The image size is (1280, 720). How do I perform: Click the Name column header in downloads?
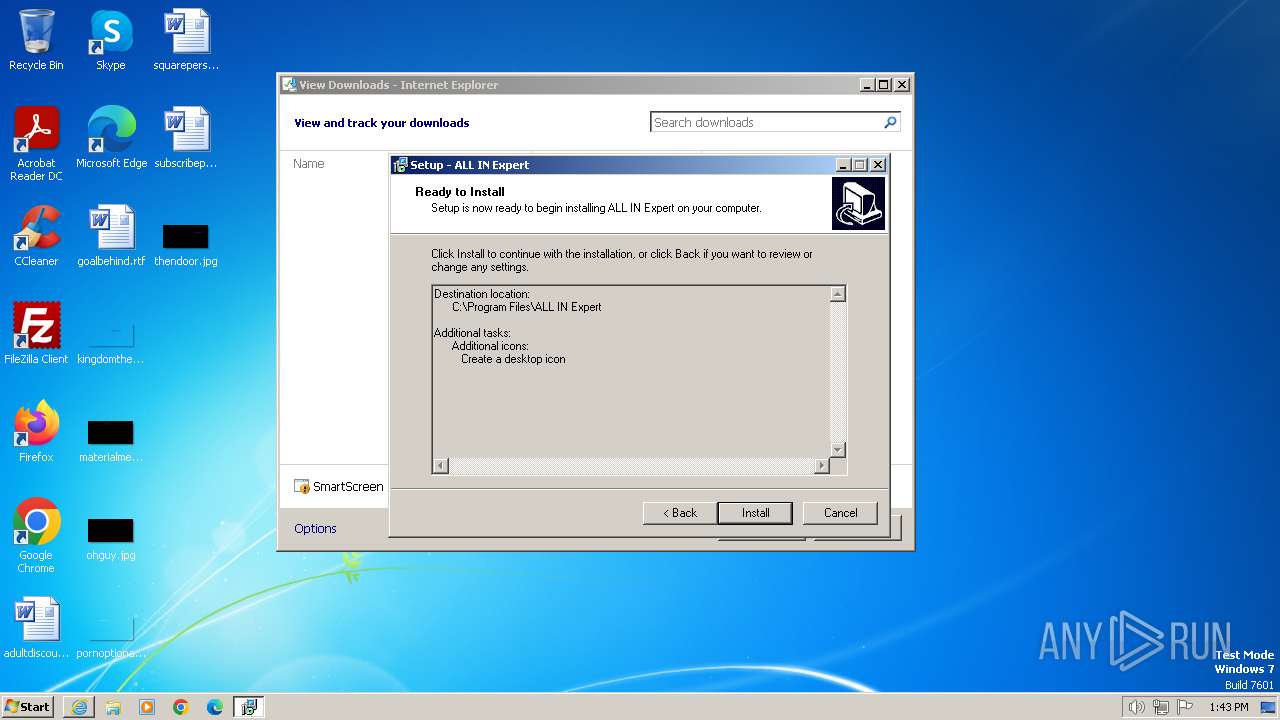coord(309,163)
